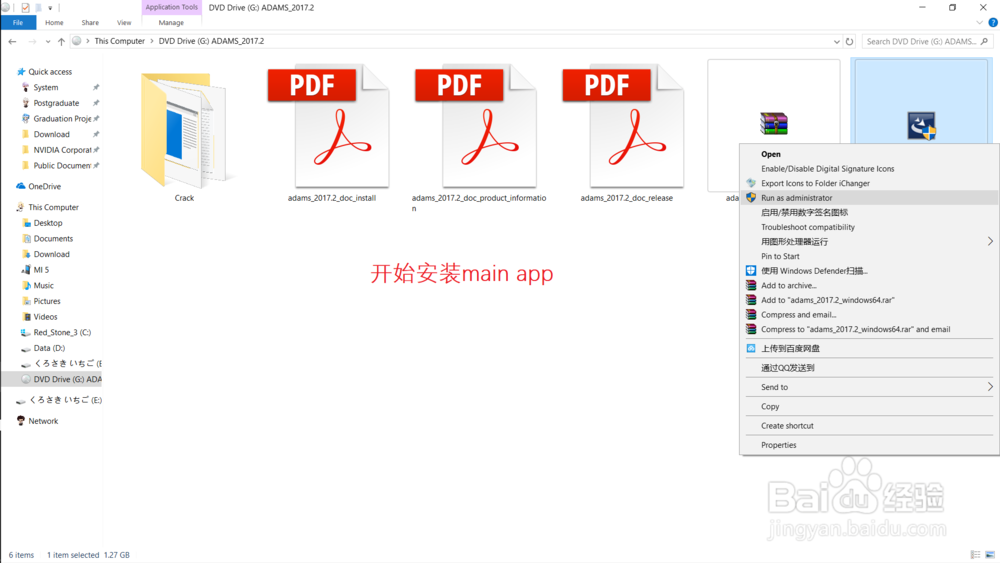This screenshot has width=1000, height=563.
Task: Choose Copy from context menu
Action: [x=869, y=407]
